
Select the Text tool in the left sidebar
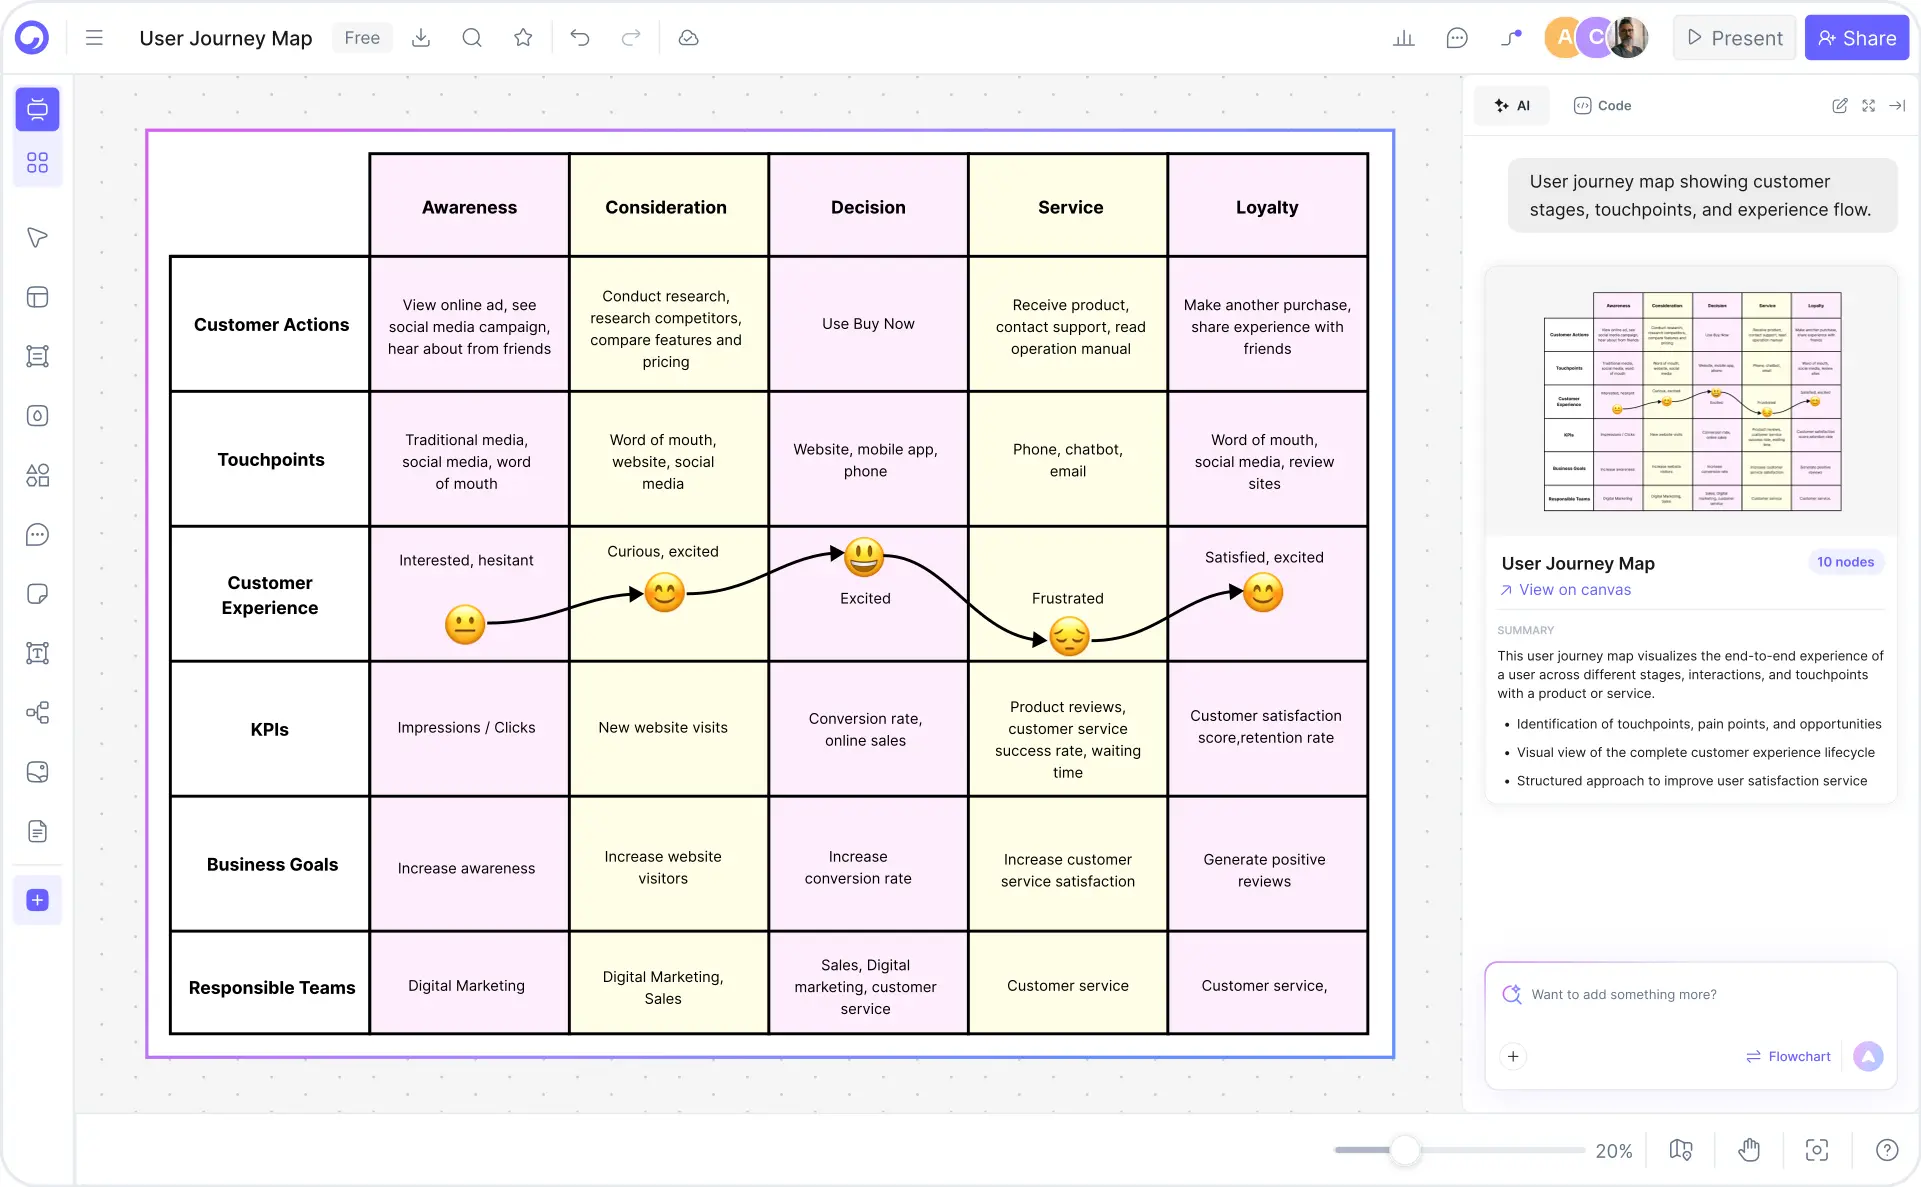pos(37,653)
